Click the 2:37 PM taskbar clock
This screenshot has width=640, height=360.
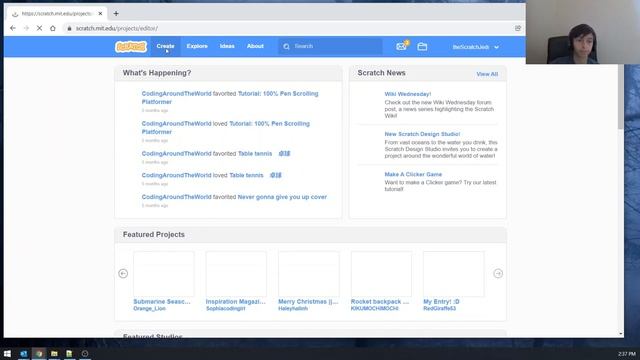tap(627, 354)
